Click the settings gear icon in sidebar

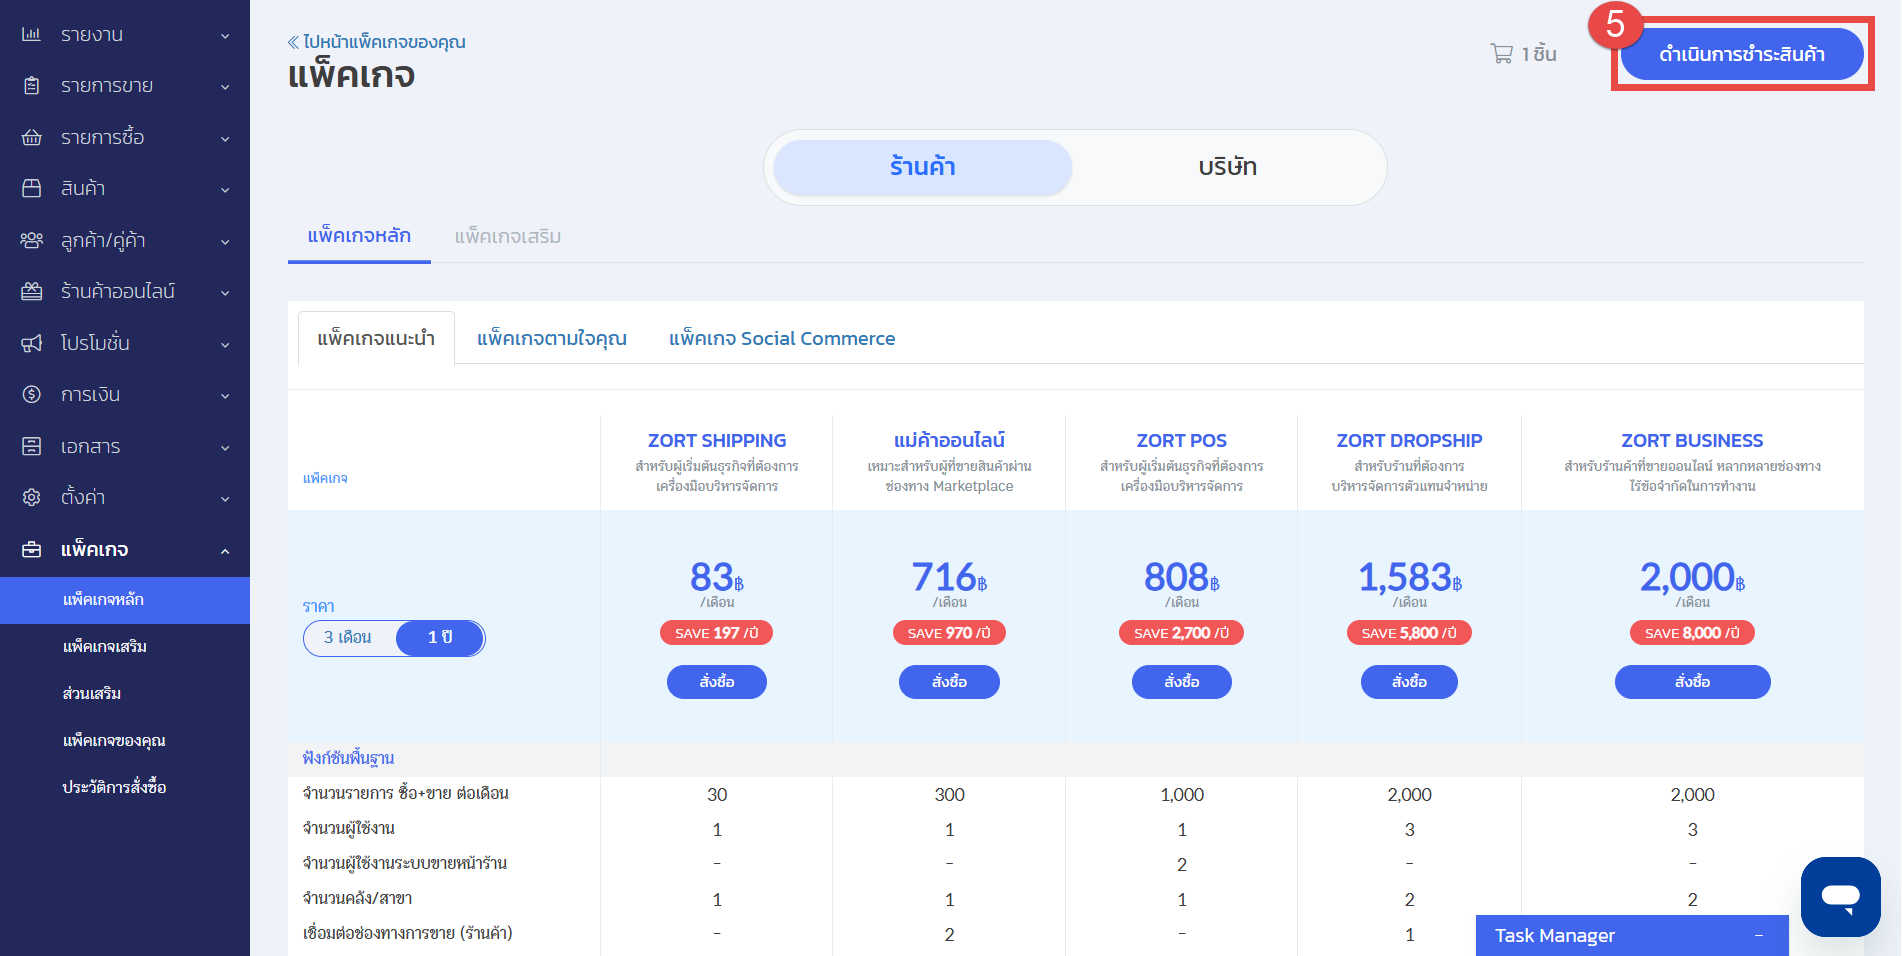(32, 498)
